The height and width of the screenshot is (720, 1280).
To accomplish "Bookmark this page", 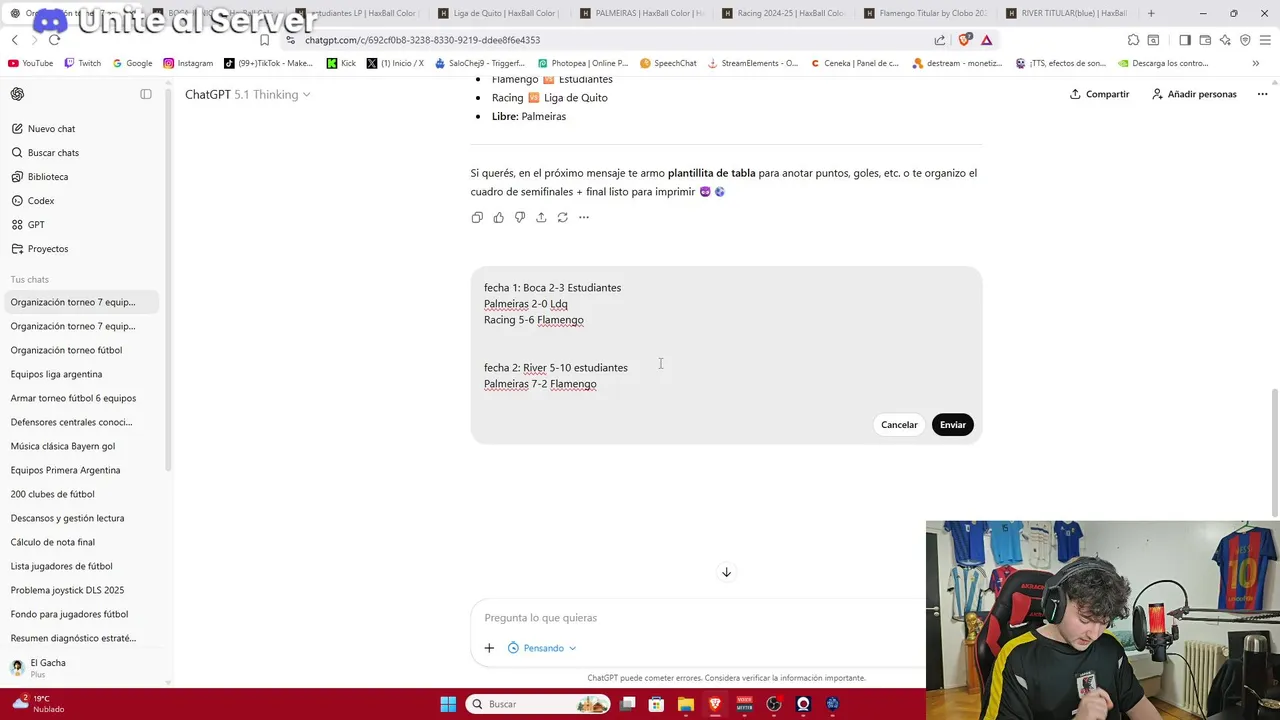I will tap(264, 40).
